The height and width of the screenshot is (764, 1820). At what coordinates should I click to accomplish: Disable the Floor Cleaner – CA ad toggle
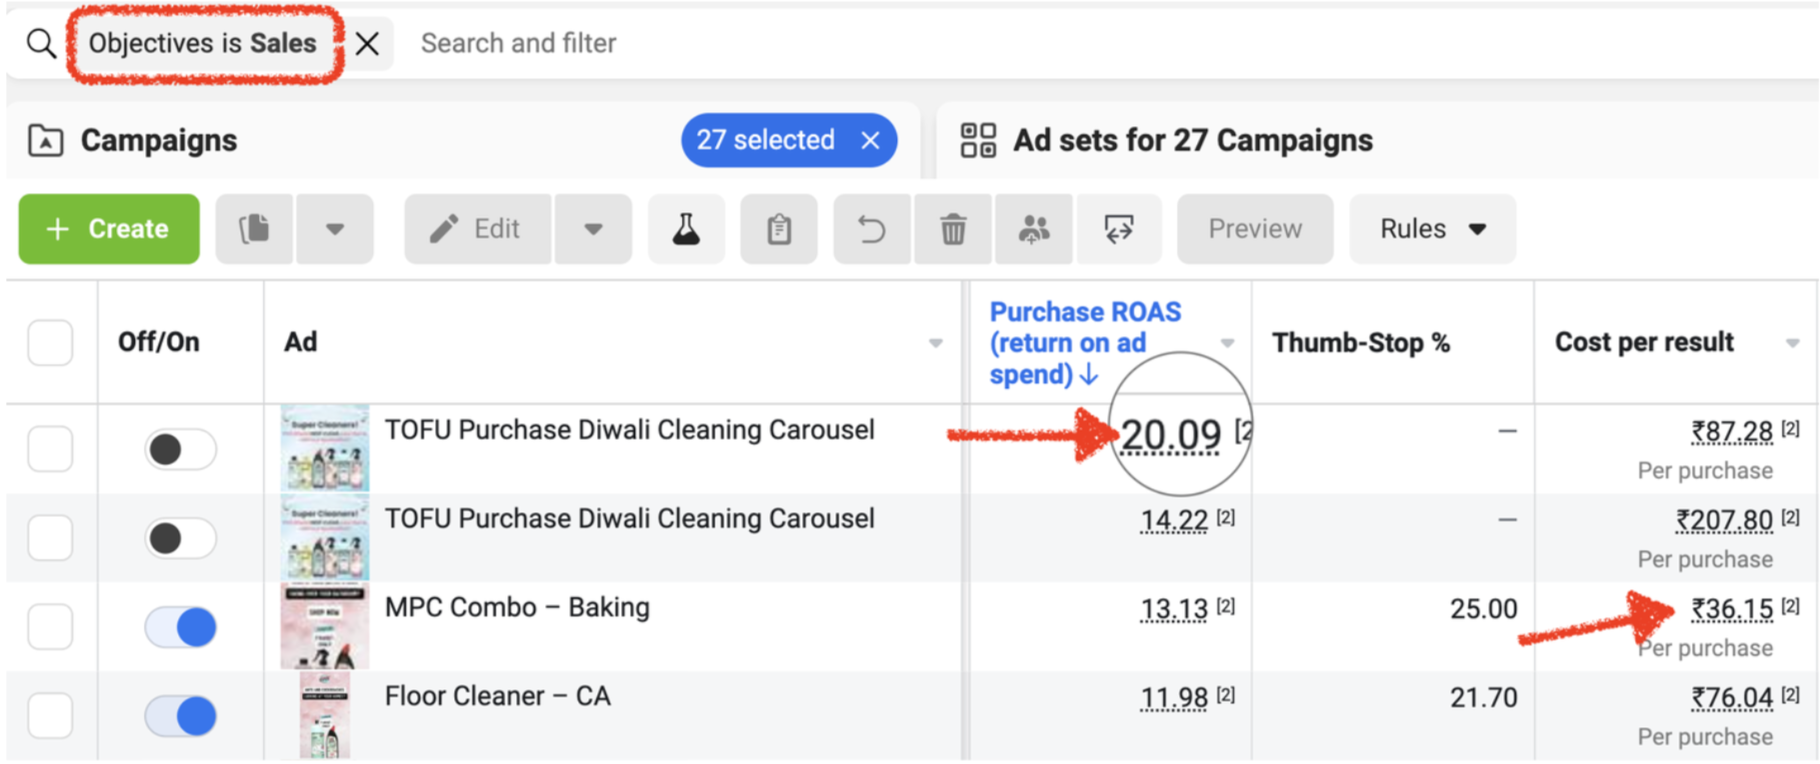(x=181, y=716)
